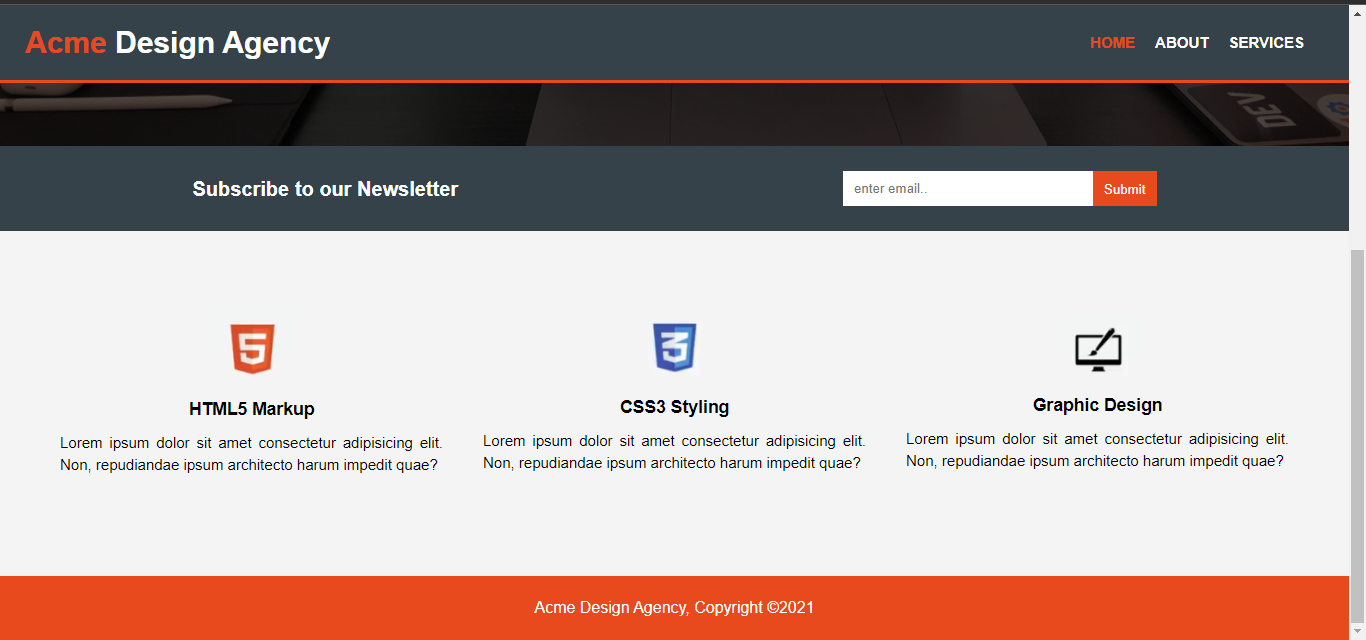1366x640 pixels.
Task: Select the Graphic Design heading
Action: coord(1098,405)
